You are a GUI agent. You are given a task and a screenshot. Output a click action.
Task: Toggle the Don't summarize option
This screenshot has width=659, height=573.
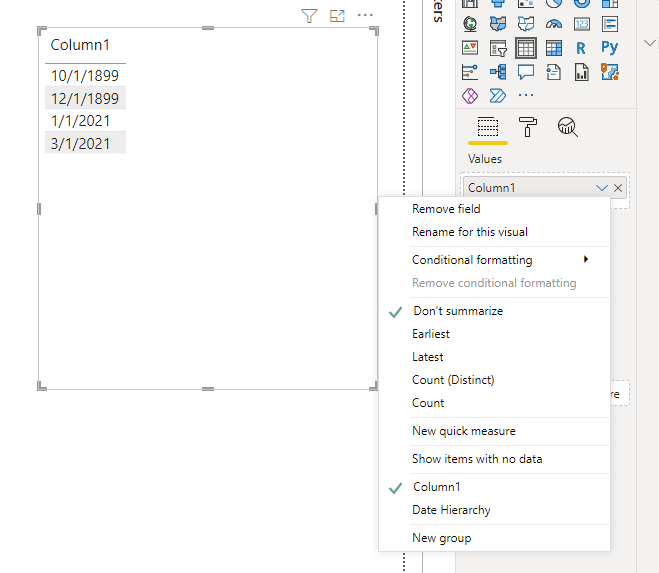(458, 311)
